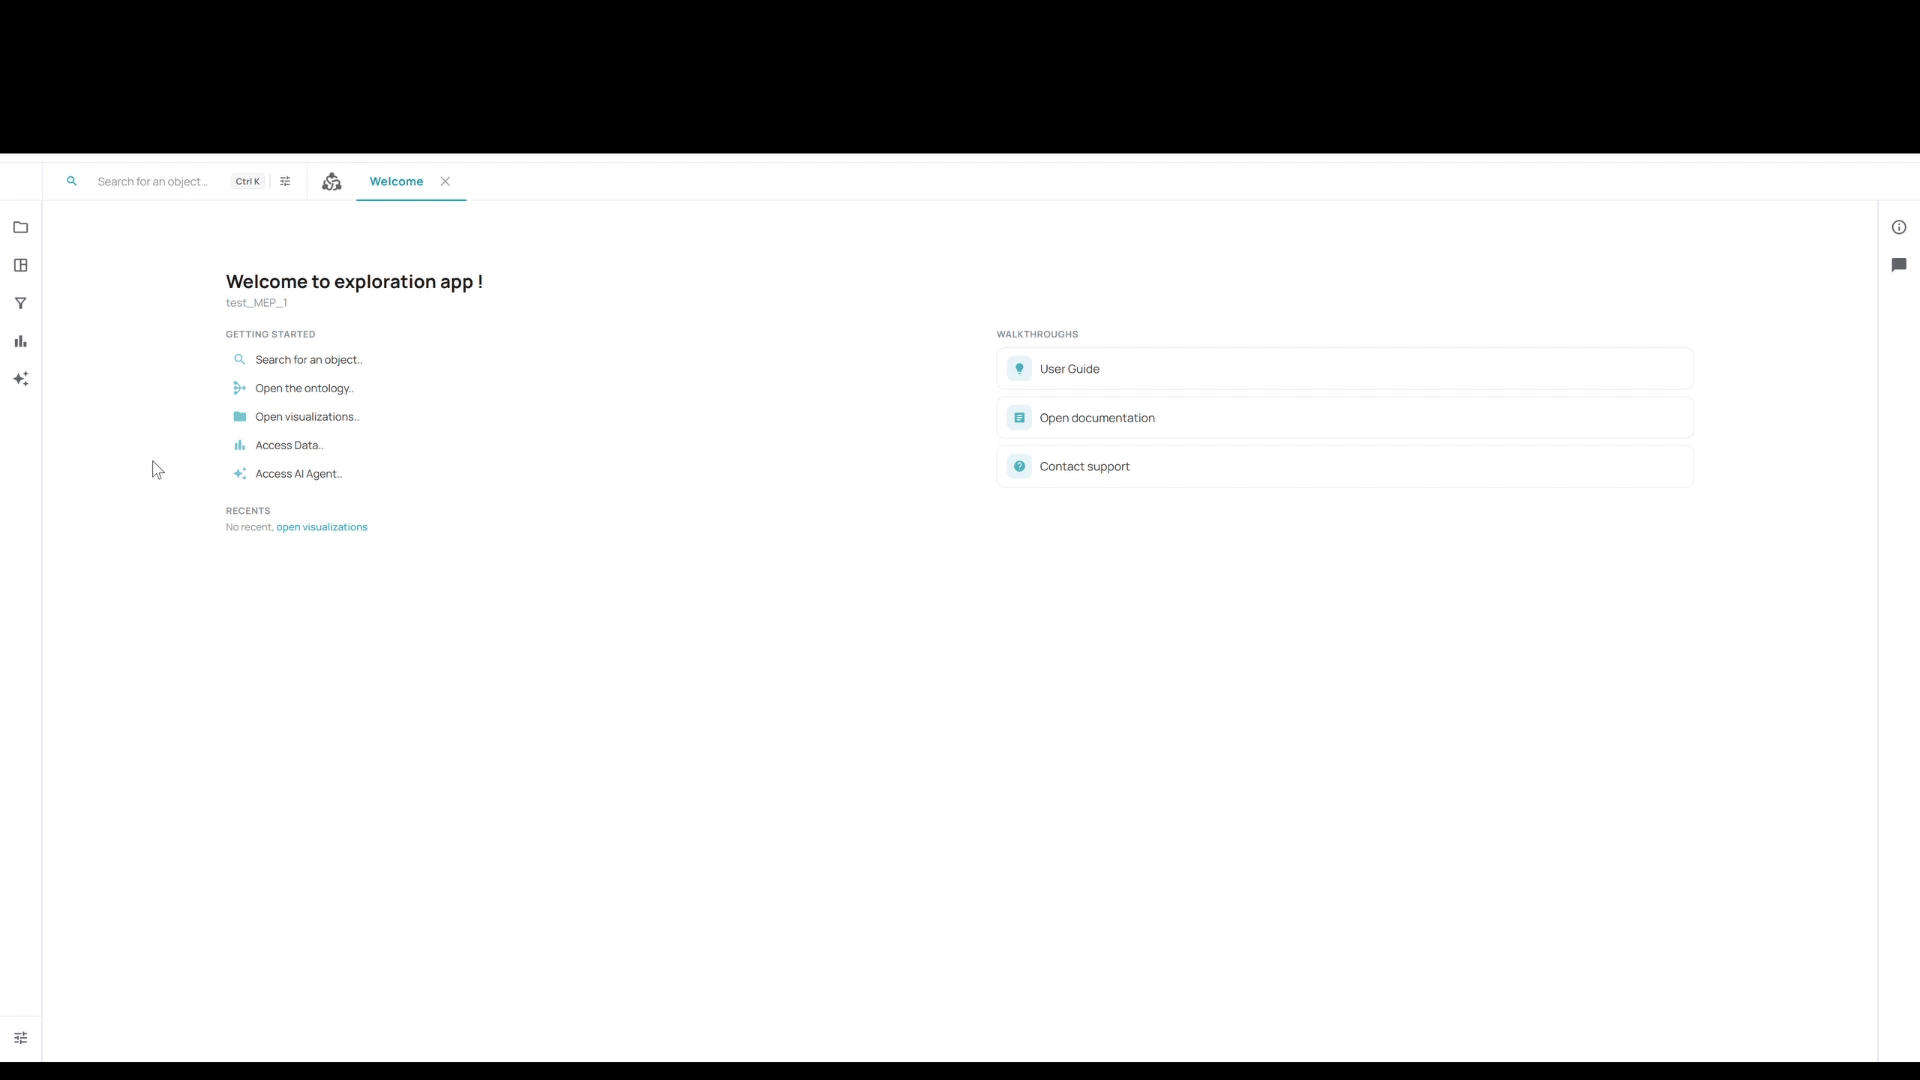
Task: Click the chart icon beside Access Data
Action: pos(240,446)
